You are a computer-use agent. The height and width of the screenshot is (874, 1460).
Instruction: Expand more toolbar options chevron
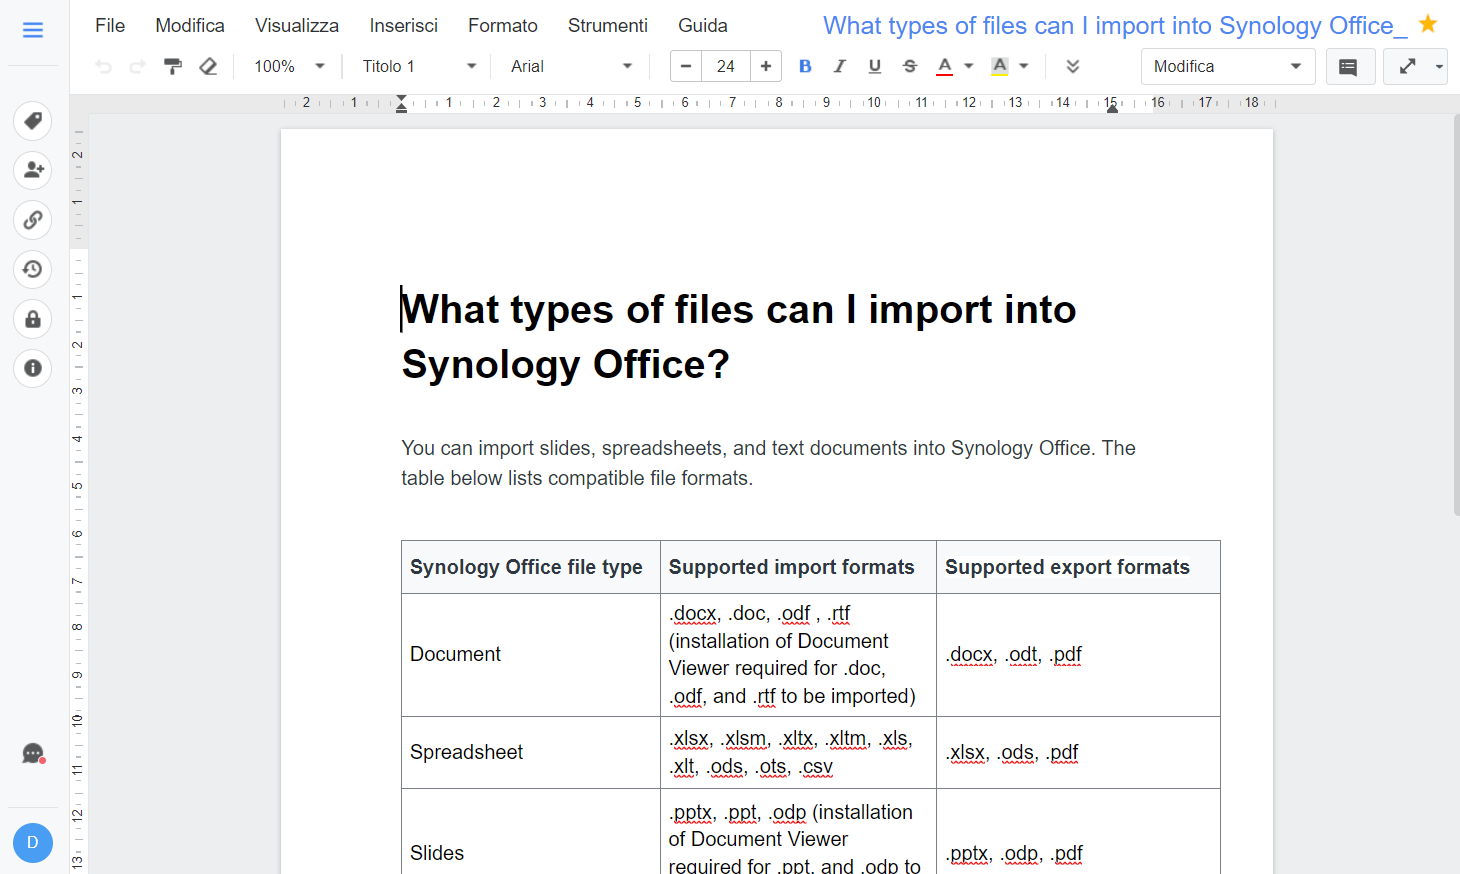pos(1073,66)
